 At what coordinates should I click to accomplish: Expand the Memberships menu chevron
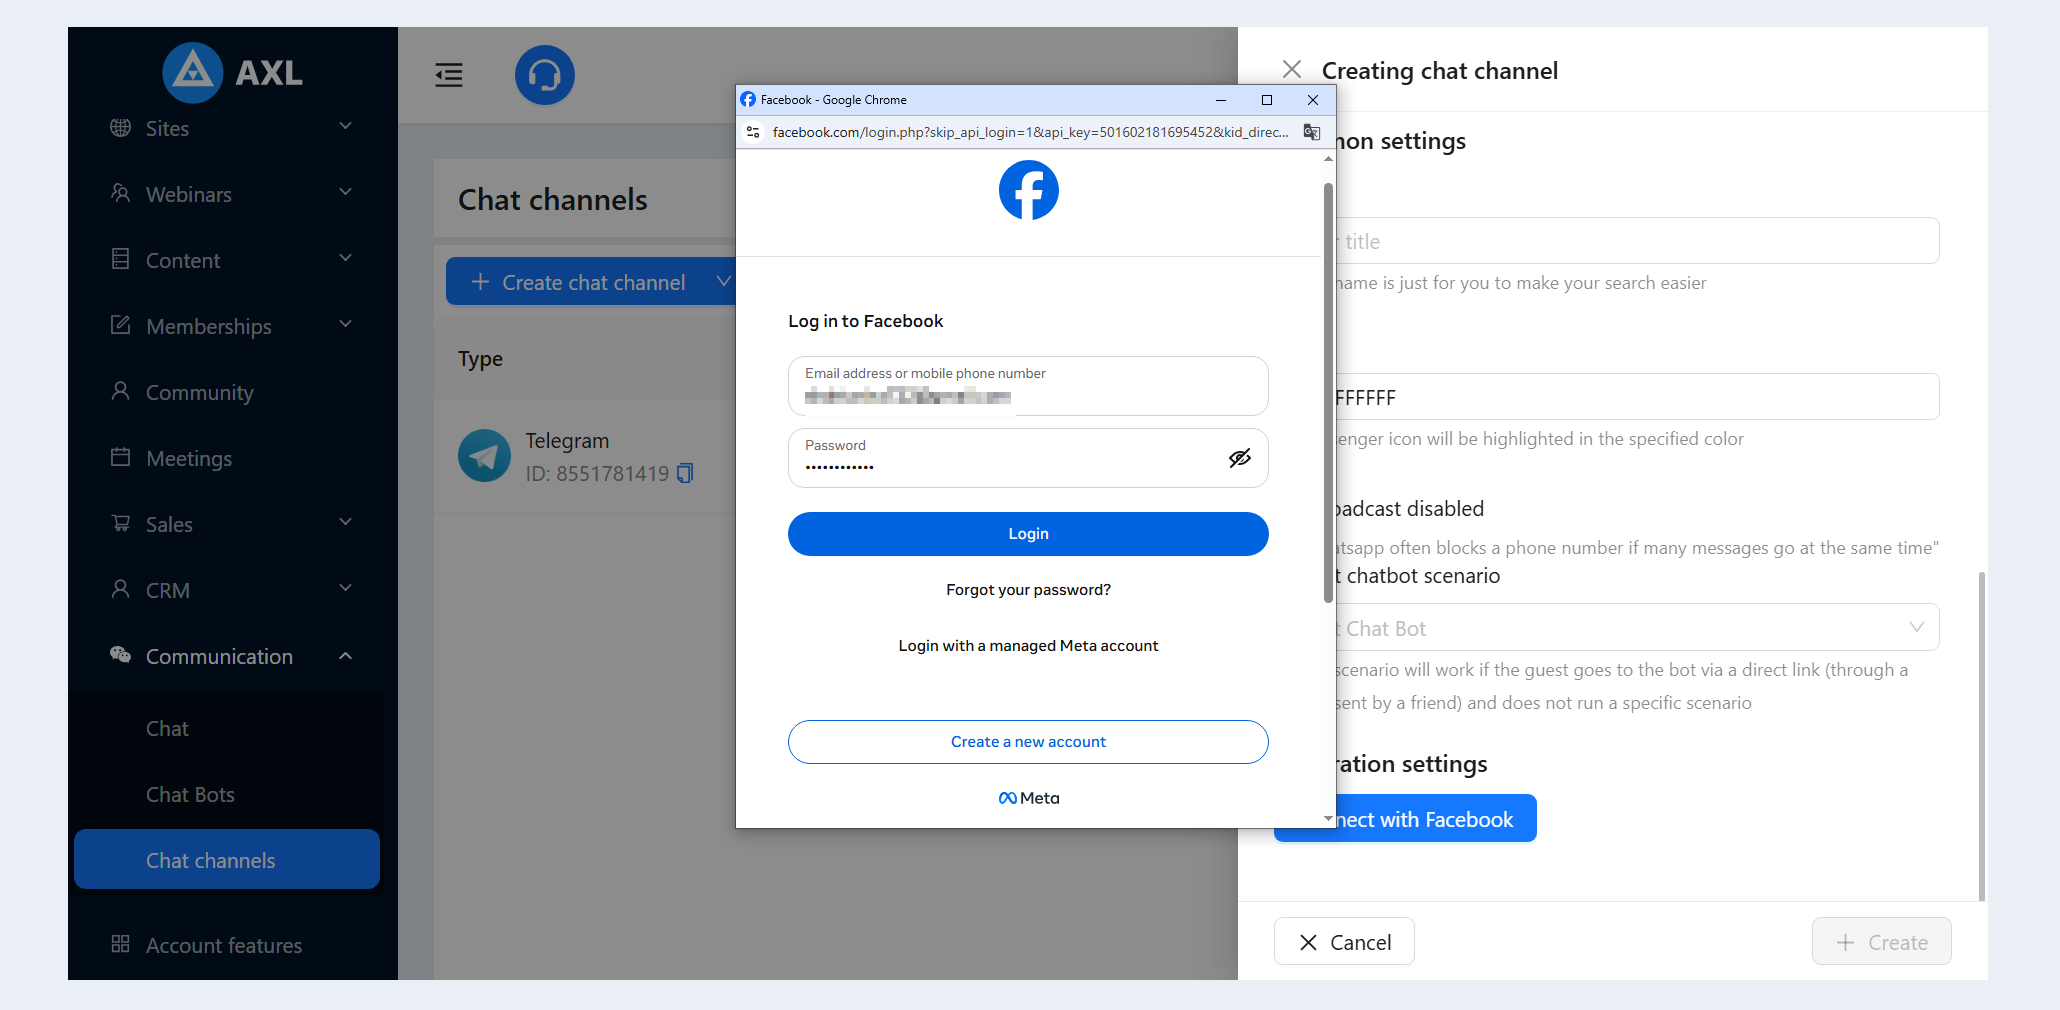pyautogui.click(x=346, y=325)
